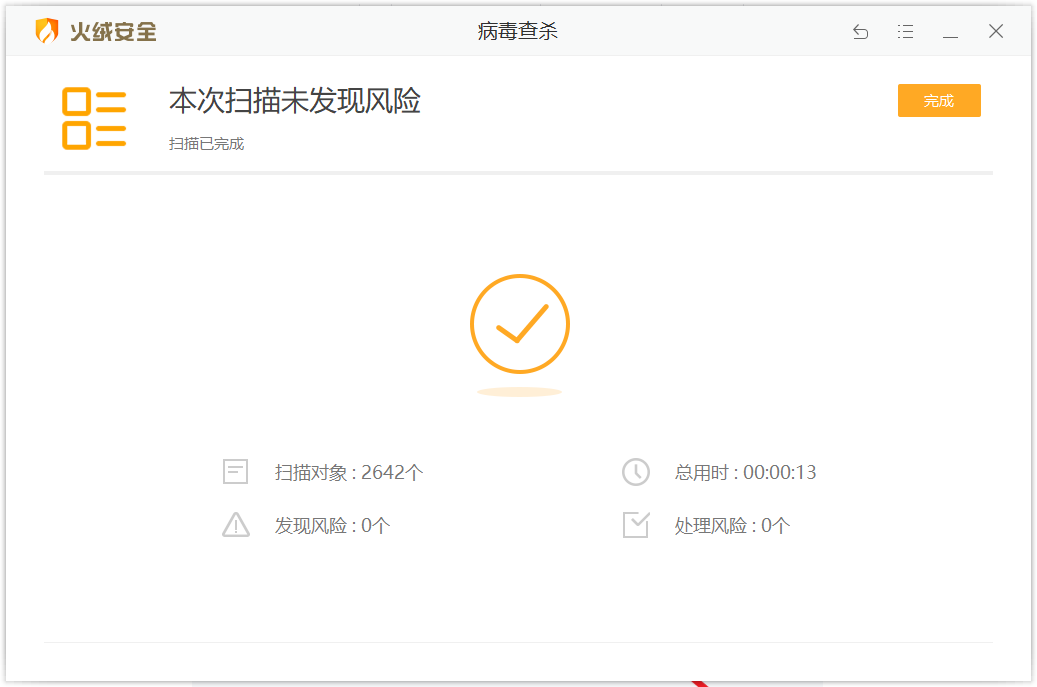Click the 扫描已完成 status text
This screenshot has width=1037, height=687.
206,143
